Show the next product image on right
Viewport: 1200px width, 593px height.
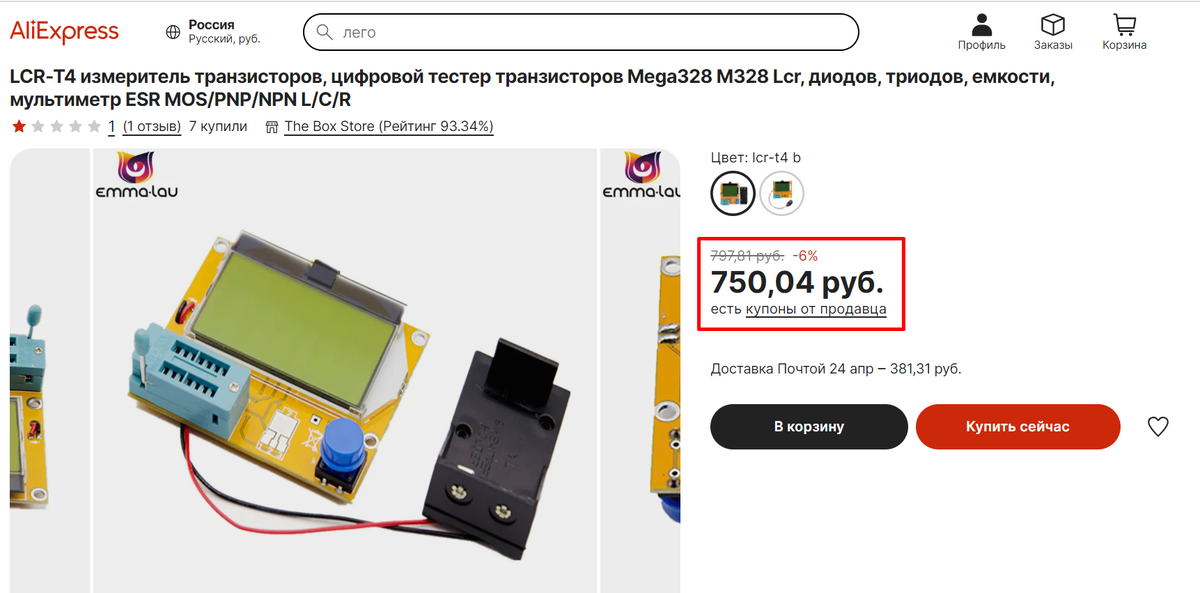[640, 371]
